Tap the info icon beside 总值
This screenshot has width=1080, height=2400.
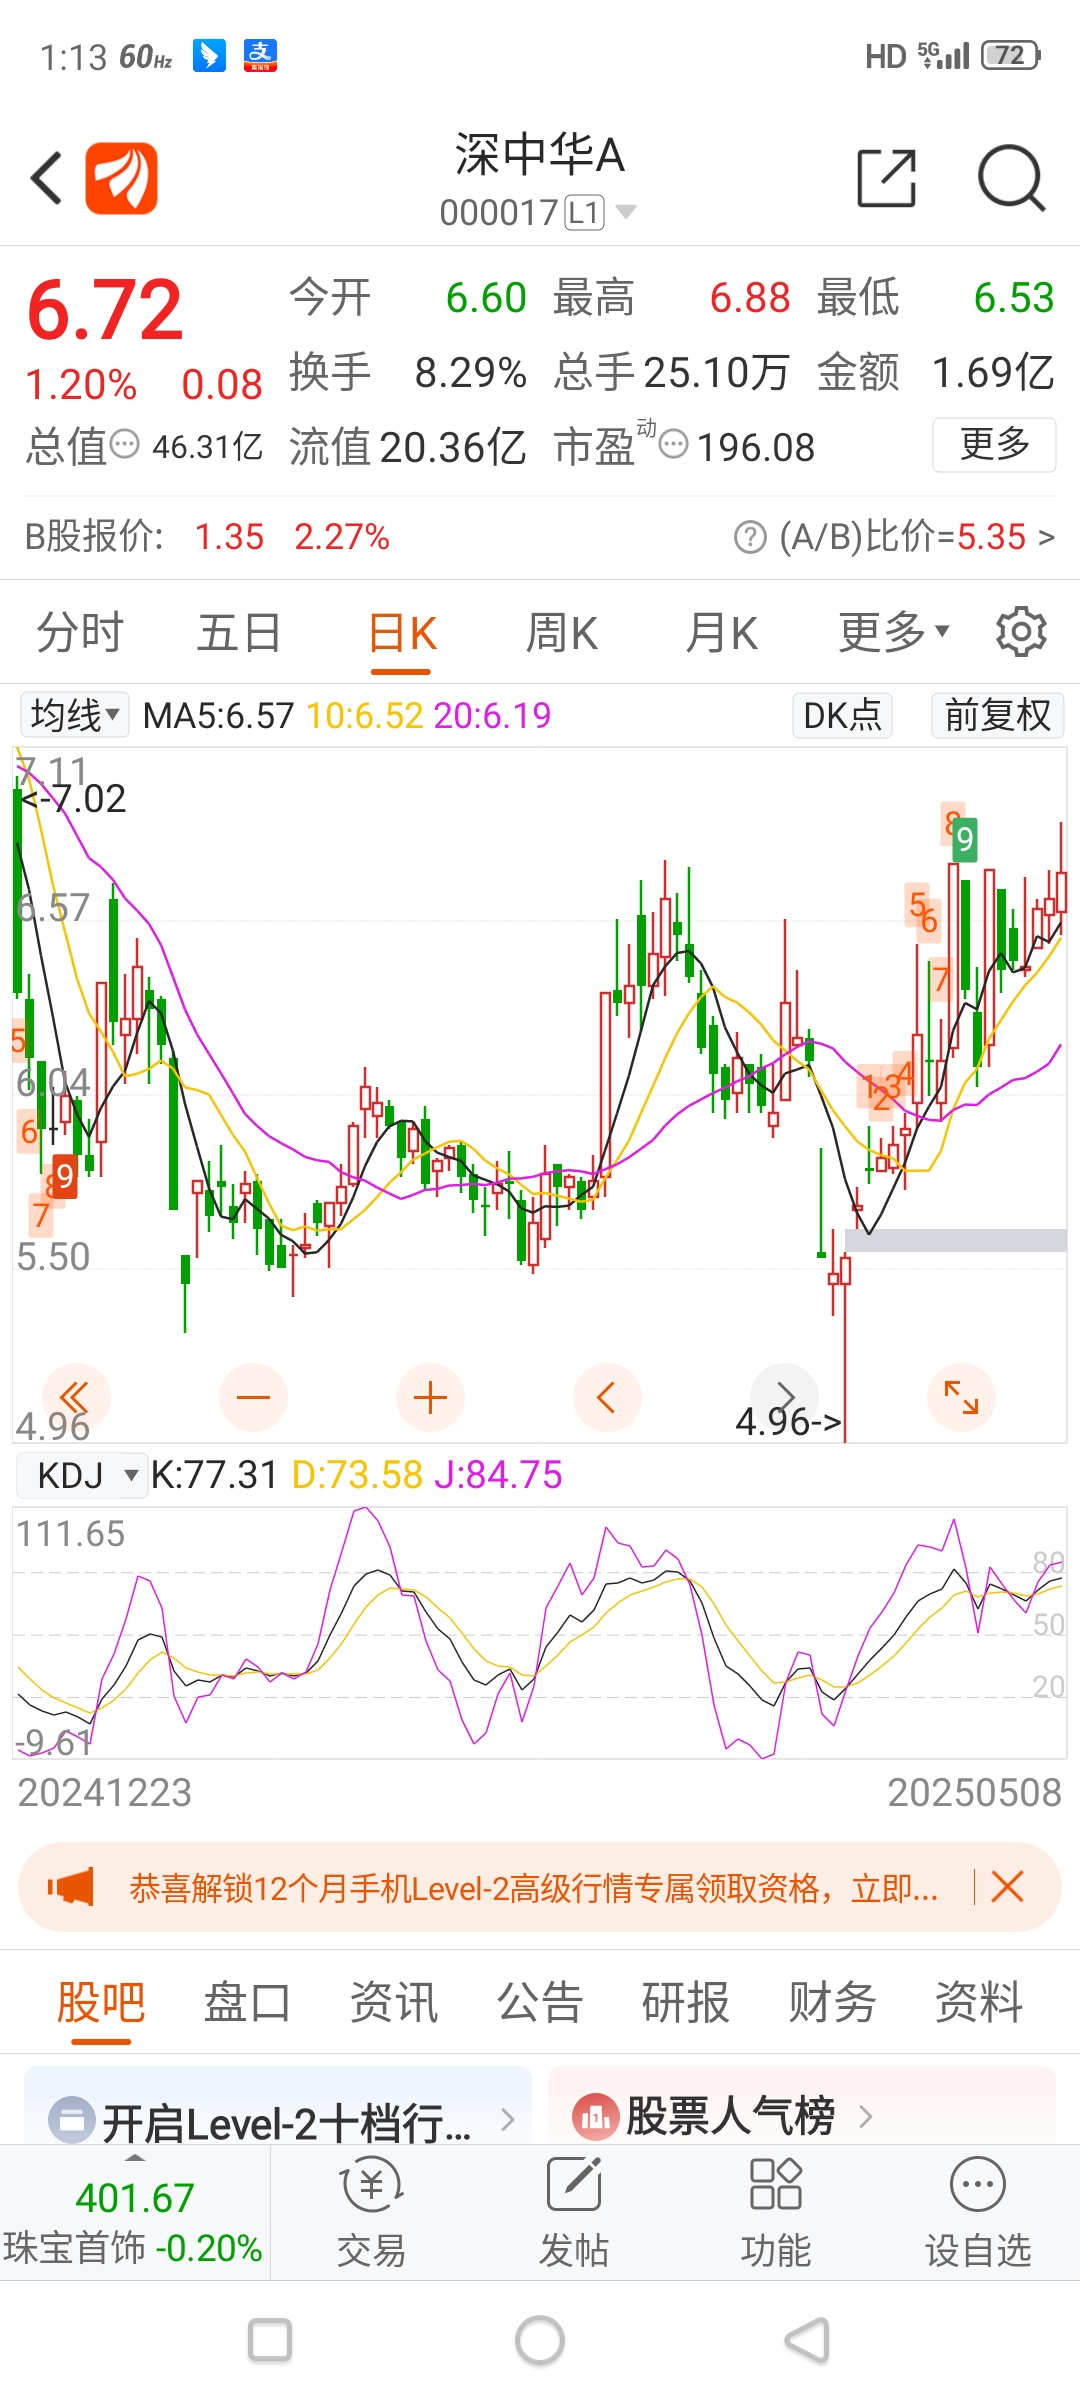(x=124, y=444)
